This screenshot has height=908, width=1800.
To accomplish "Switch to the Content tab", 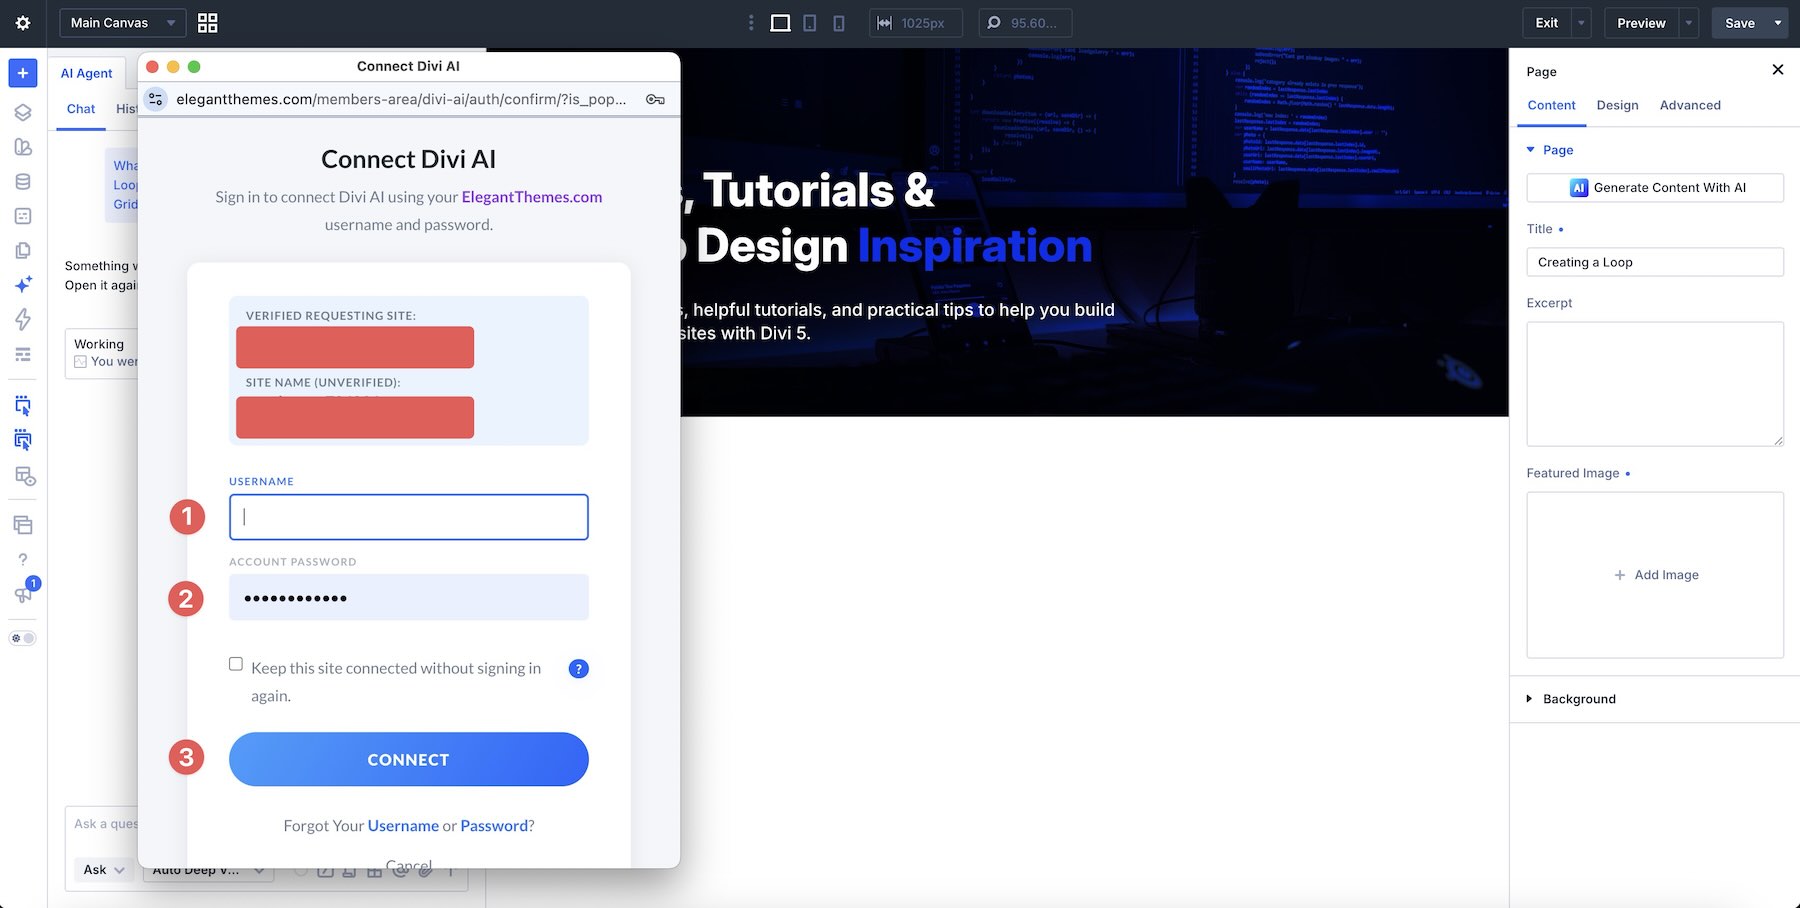I will coord(1551,105).
